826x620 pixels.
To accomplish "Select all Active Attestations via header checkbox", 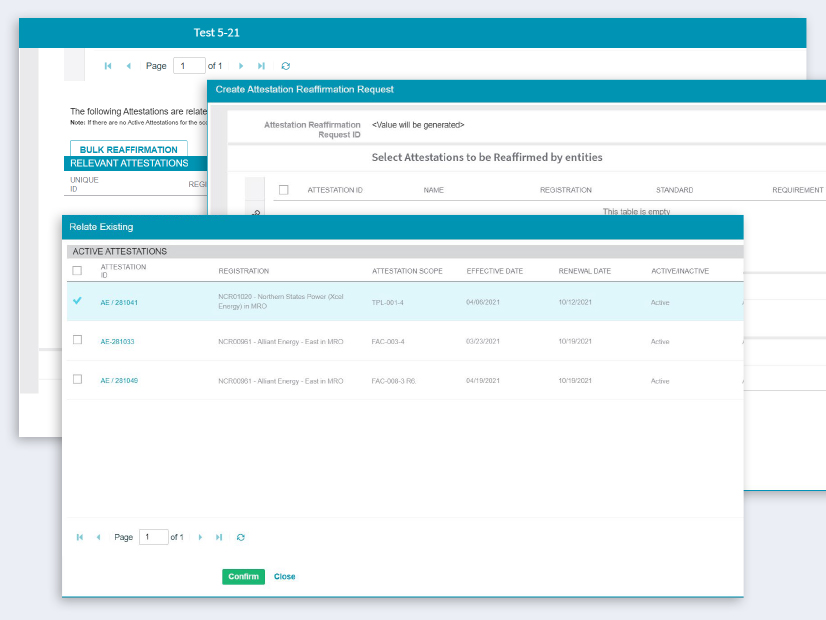I will pyautogui.click(x=78, y=271).
